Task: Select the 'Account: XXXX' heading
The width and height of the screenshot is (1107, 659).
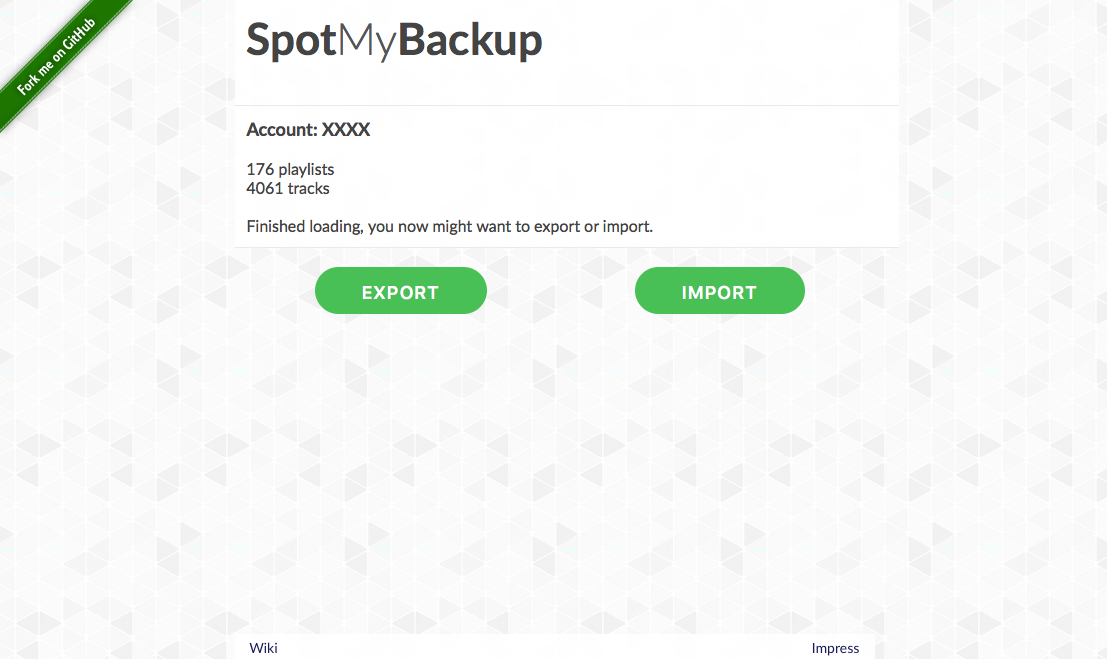Action: coord(308,129)
